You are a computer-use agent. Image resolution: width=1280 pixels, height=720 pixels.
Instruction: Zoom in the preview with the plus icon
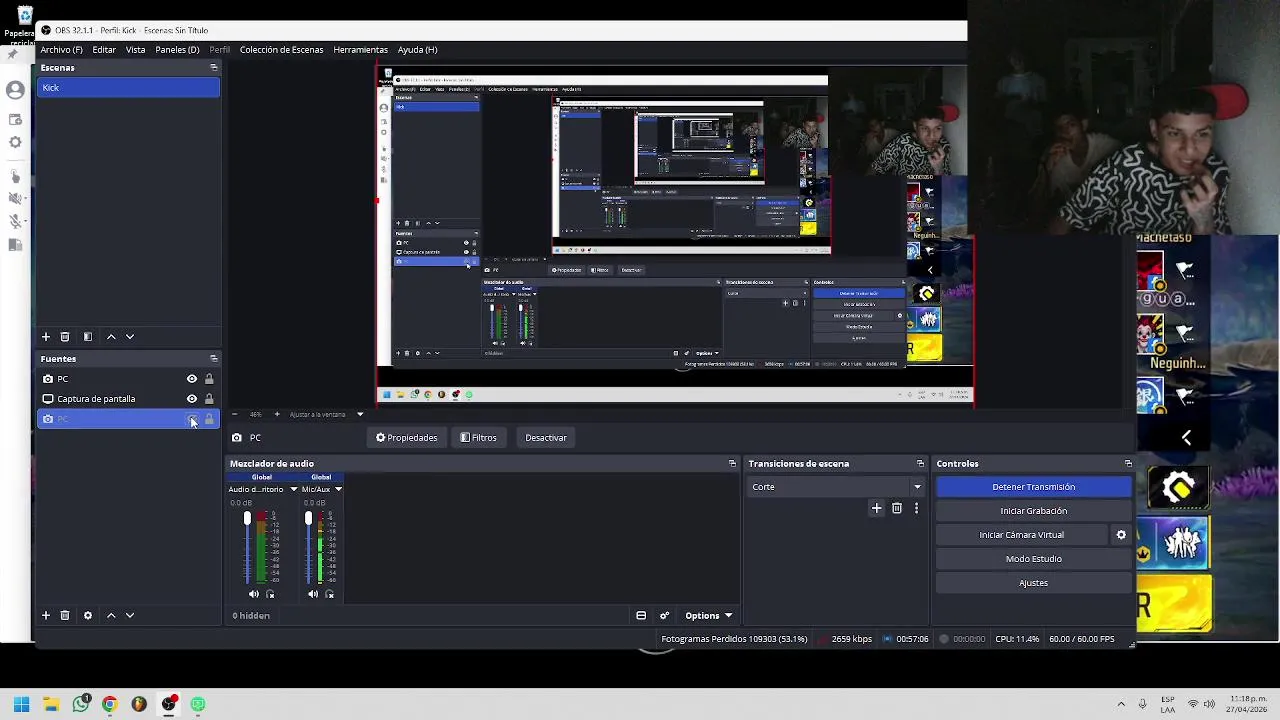277,414
